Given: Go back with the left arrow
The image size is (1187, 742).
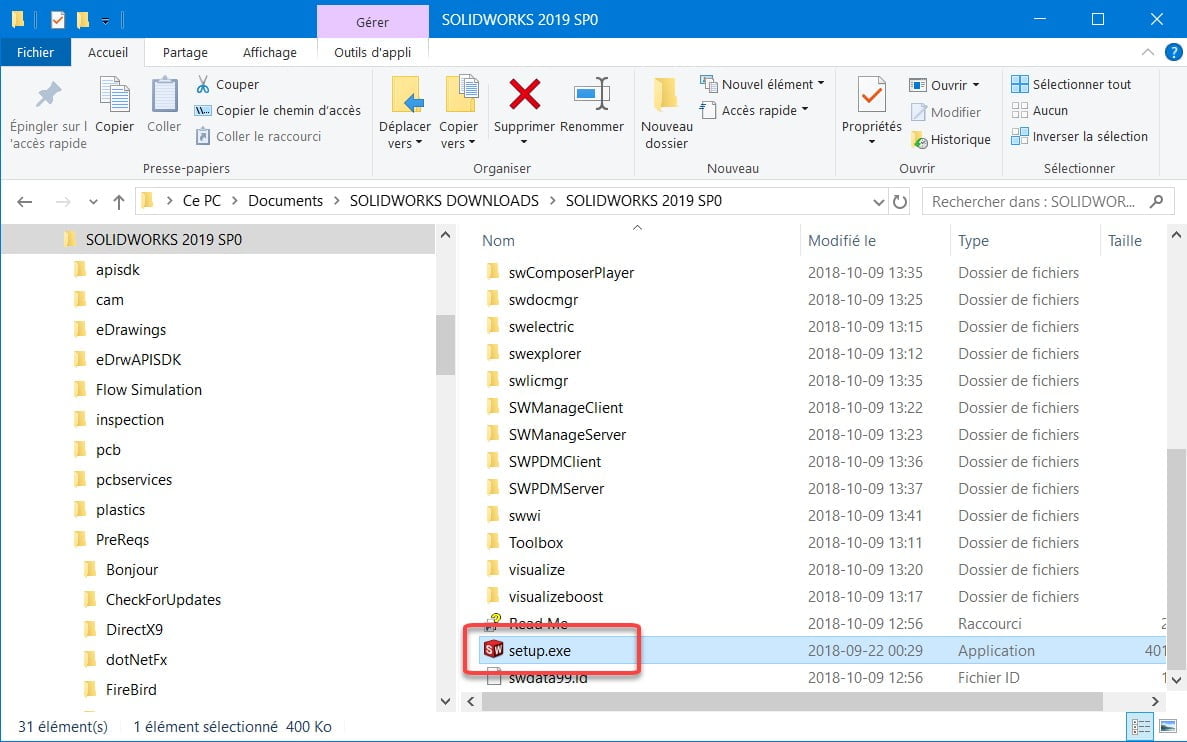Looking at the screenshot, I should coord(25,201).
